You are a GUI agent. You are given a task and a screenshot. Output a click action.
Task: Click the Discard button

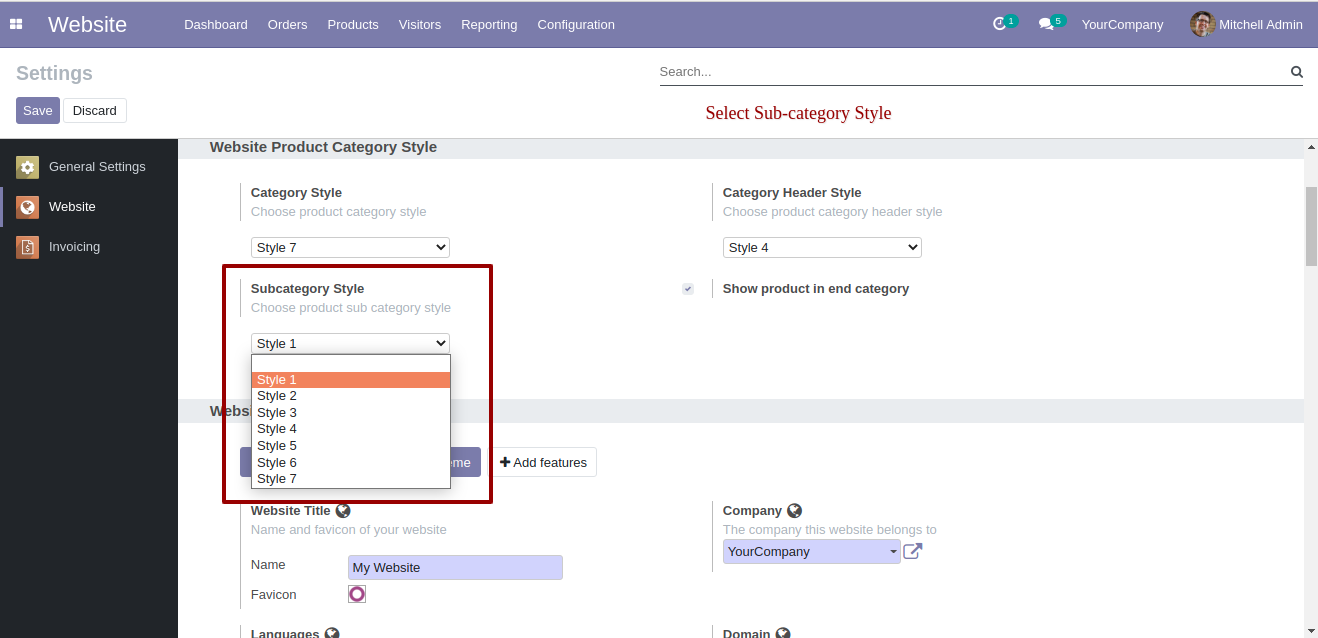pyautogui.click(x=95, y=111)
